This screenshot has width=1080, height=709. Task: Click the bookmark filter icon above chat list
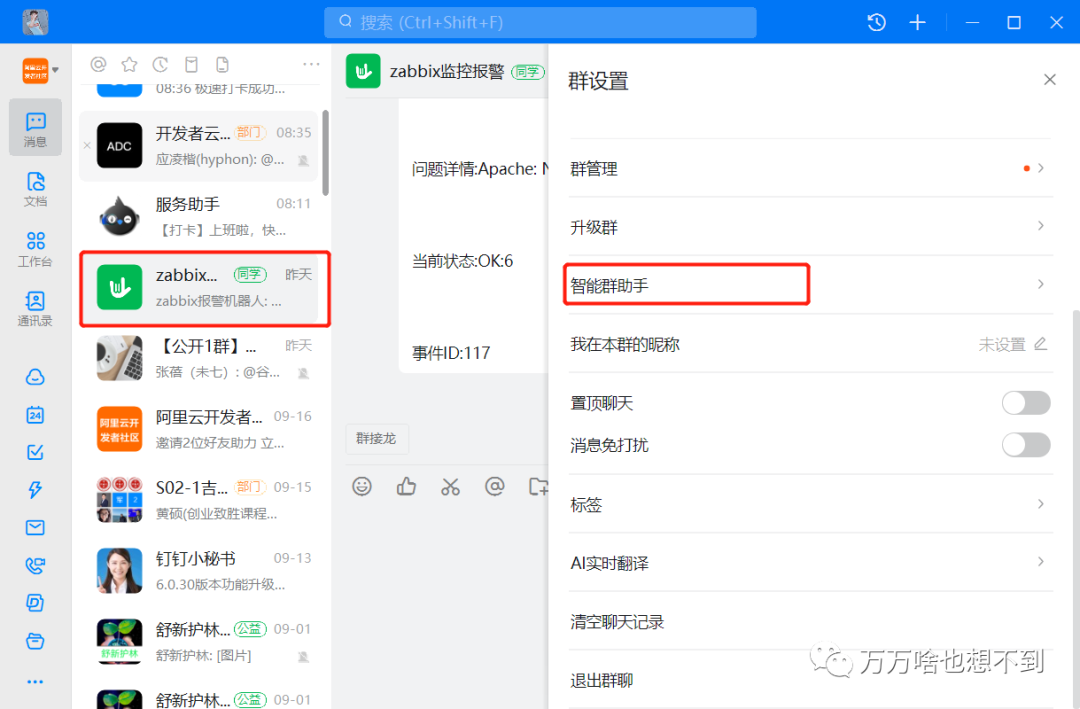(x=191, y=65)
